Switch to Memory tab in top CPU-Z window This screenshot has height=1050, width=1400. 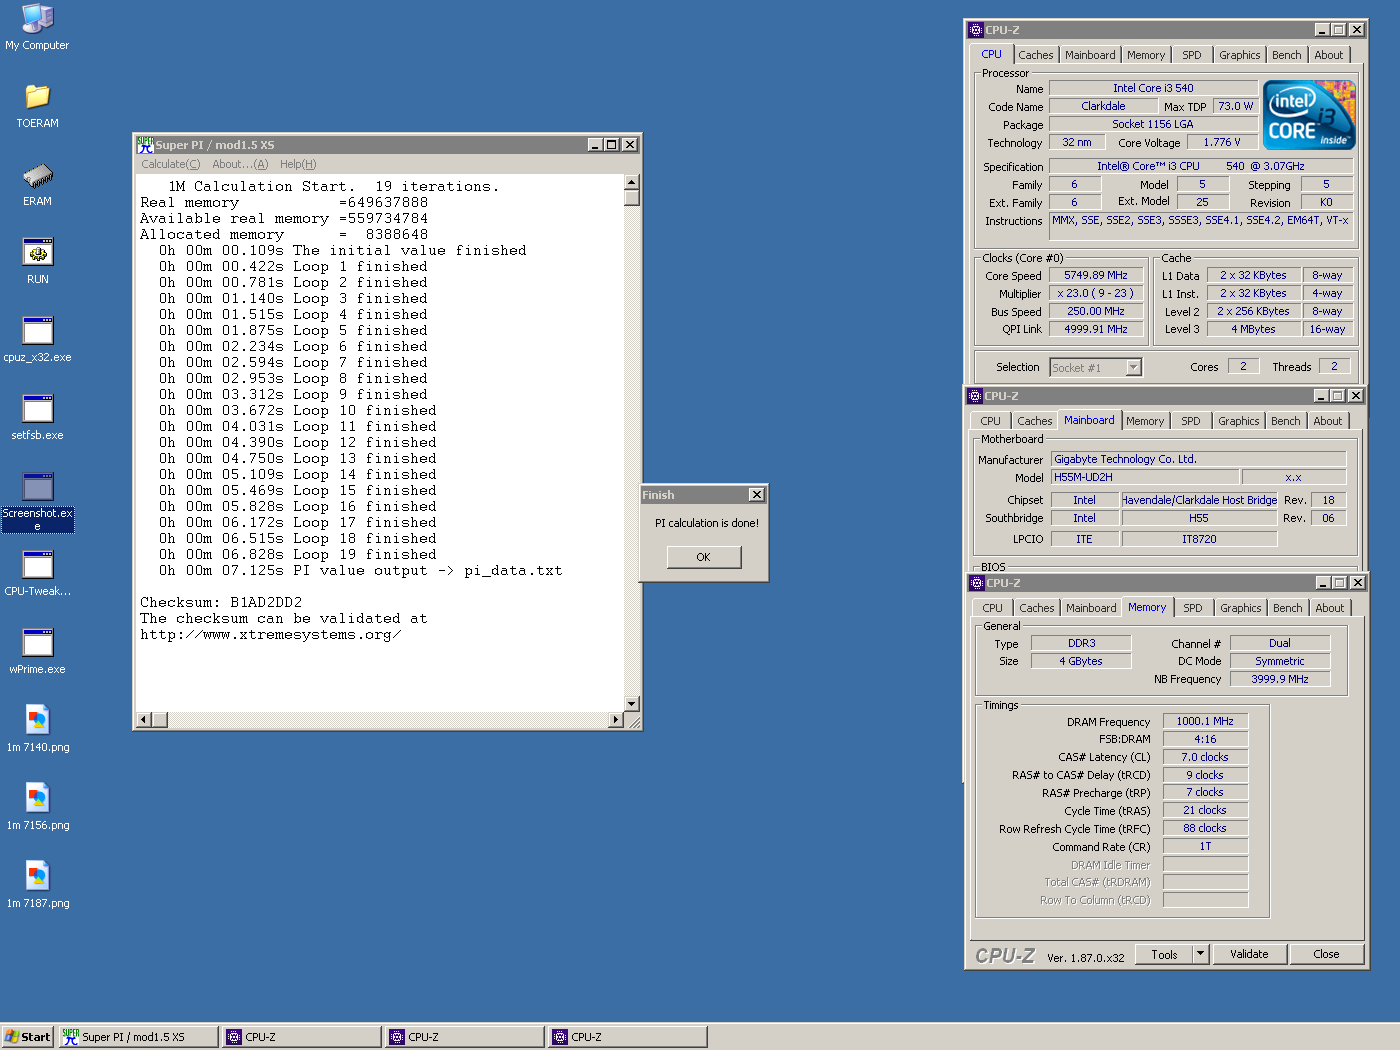pyautogui.click(x=1146, y=55)
